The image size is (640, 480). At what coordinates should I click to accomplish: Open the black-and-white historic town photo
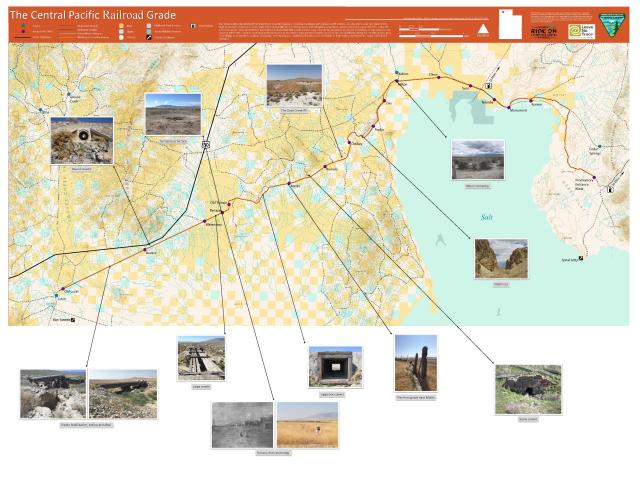pyautogui.click(x=242, y=425)
